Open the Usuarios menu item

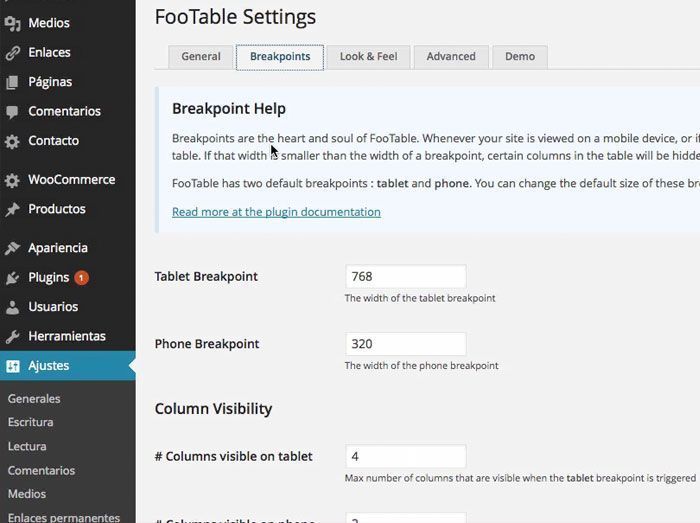pyautogui.click(x=68, y=307)
